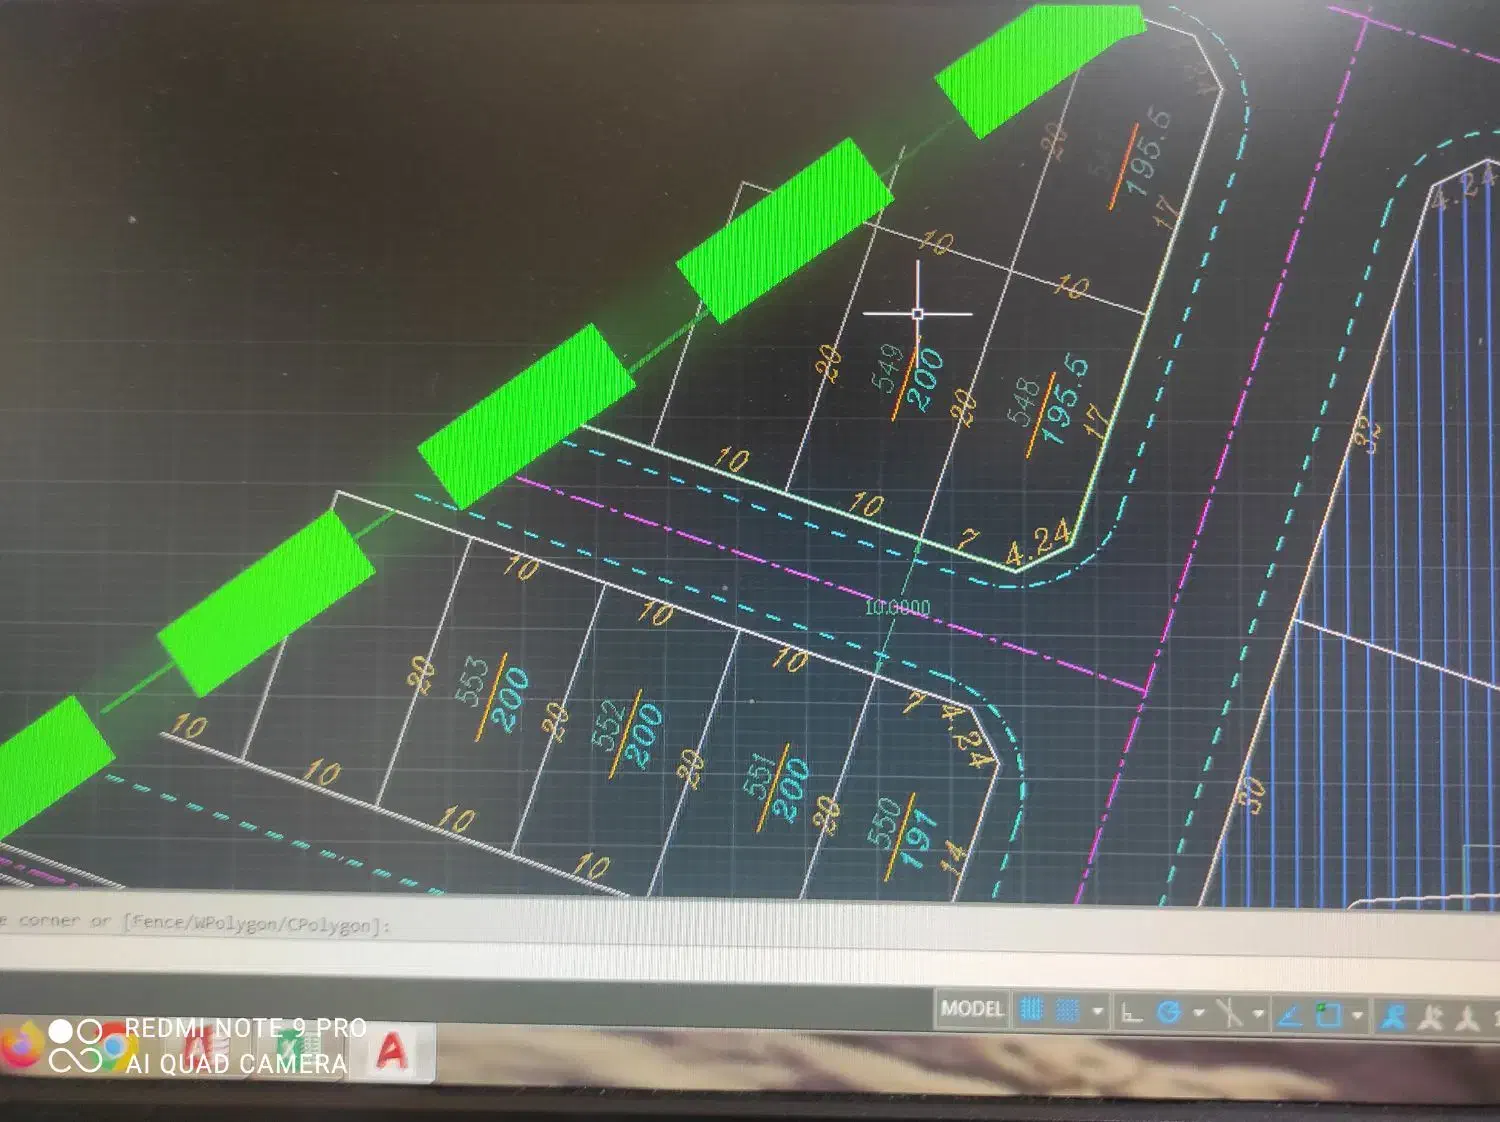The height and width of the screenshot is (1122, 1500).
Task: Click the MODEL space button
Action: point(971,1009)
